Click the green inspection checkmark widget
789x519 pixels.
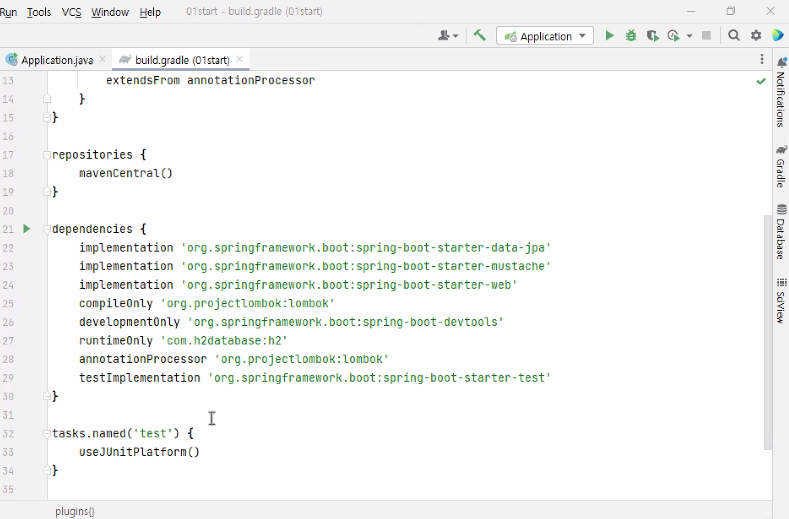click(761, 81)
